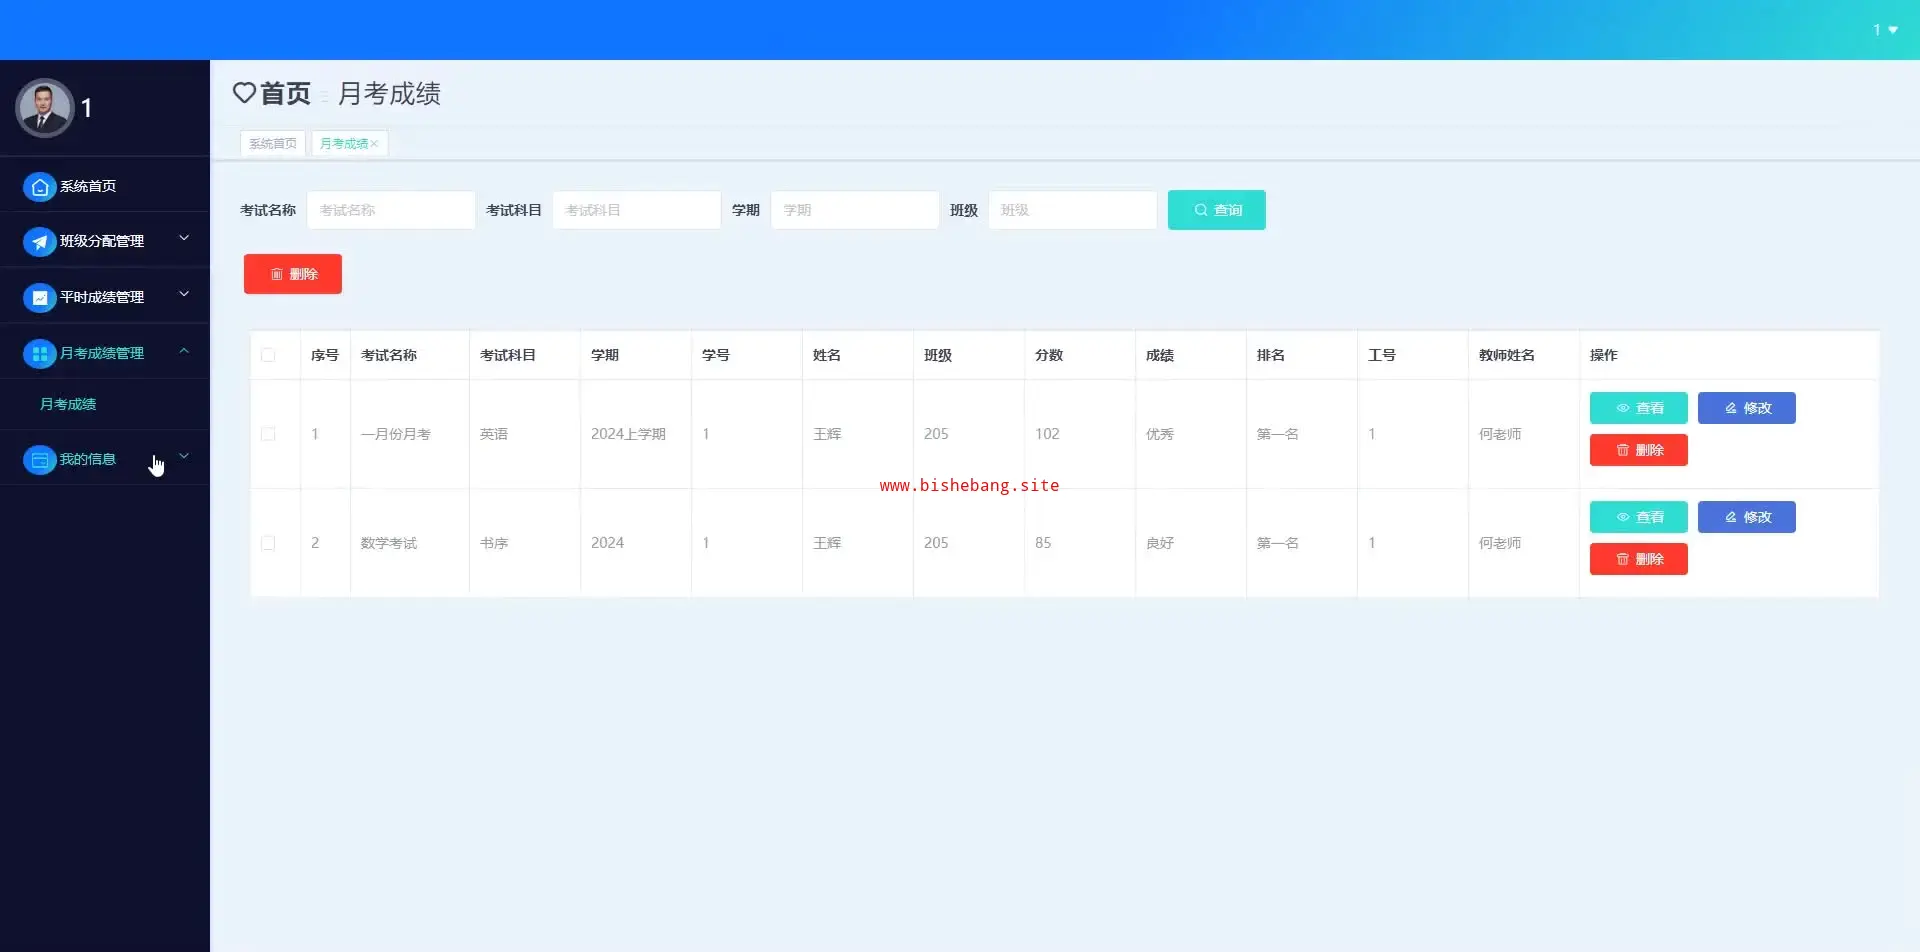Click the user avatar photo

[x=44, y=108]
